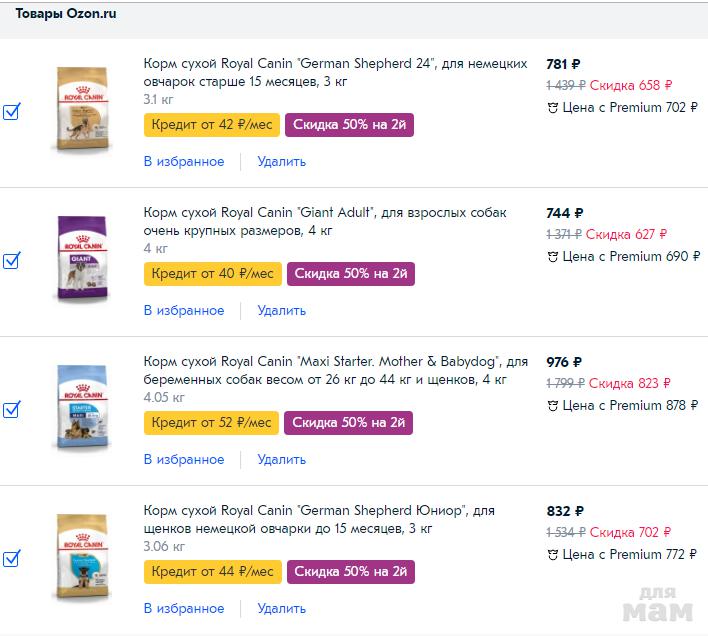Open the German Shepherd 24 product image

click(x=83, y=109)
